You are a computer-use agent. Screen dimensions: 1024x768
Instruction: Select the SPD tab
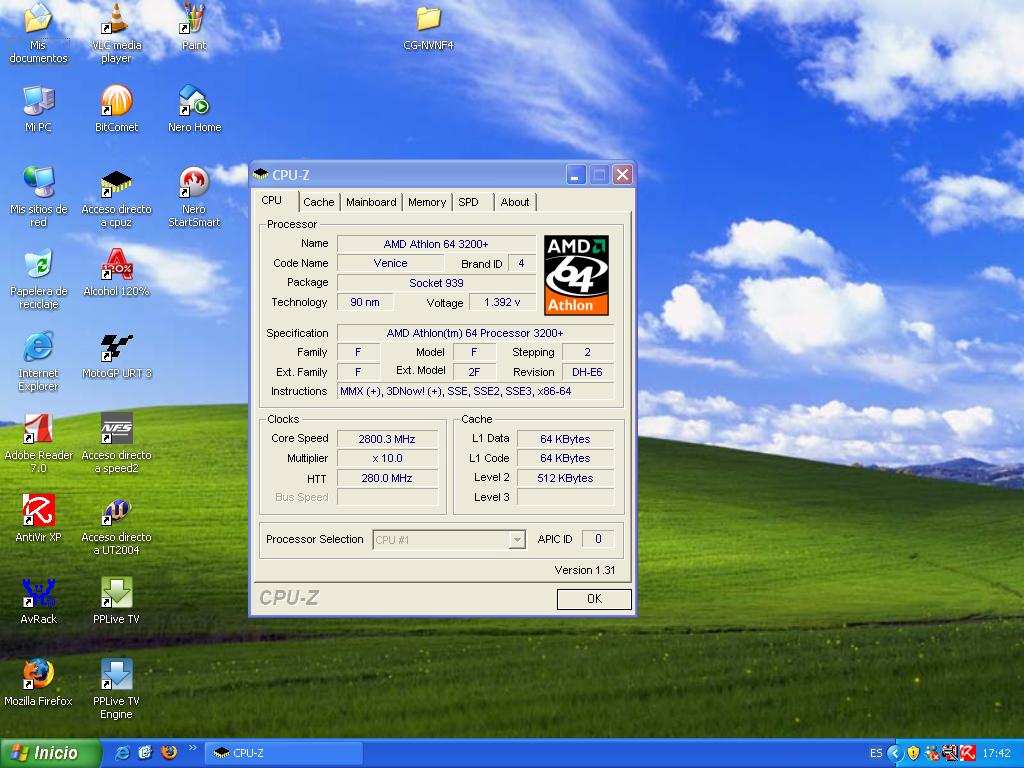click(x=469, y=202)
